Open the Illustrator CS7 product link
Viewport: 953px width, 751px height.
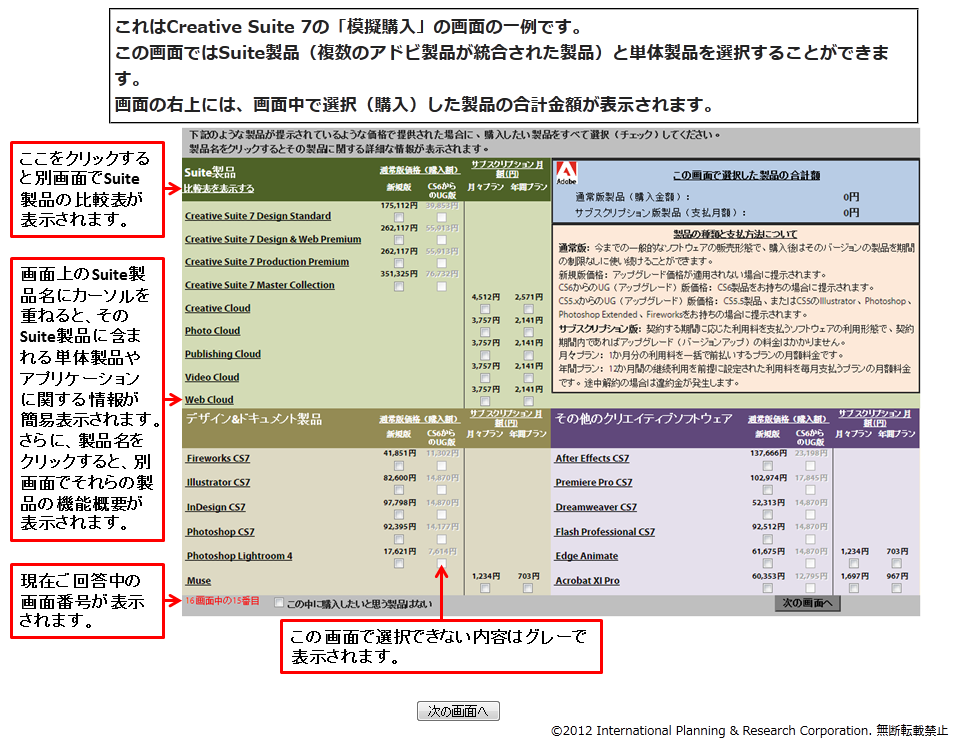pyautogui.click(x=218, y=483)
